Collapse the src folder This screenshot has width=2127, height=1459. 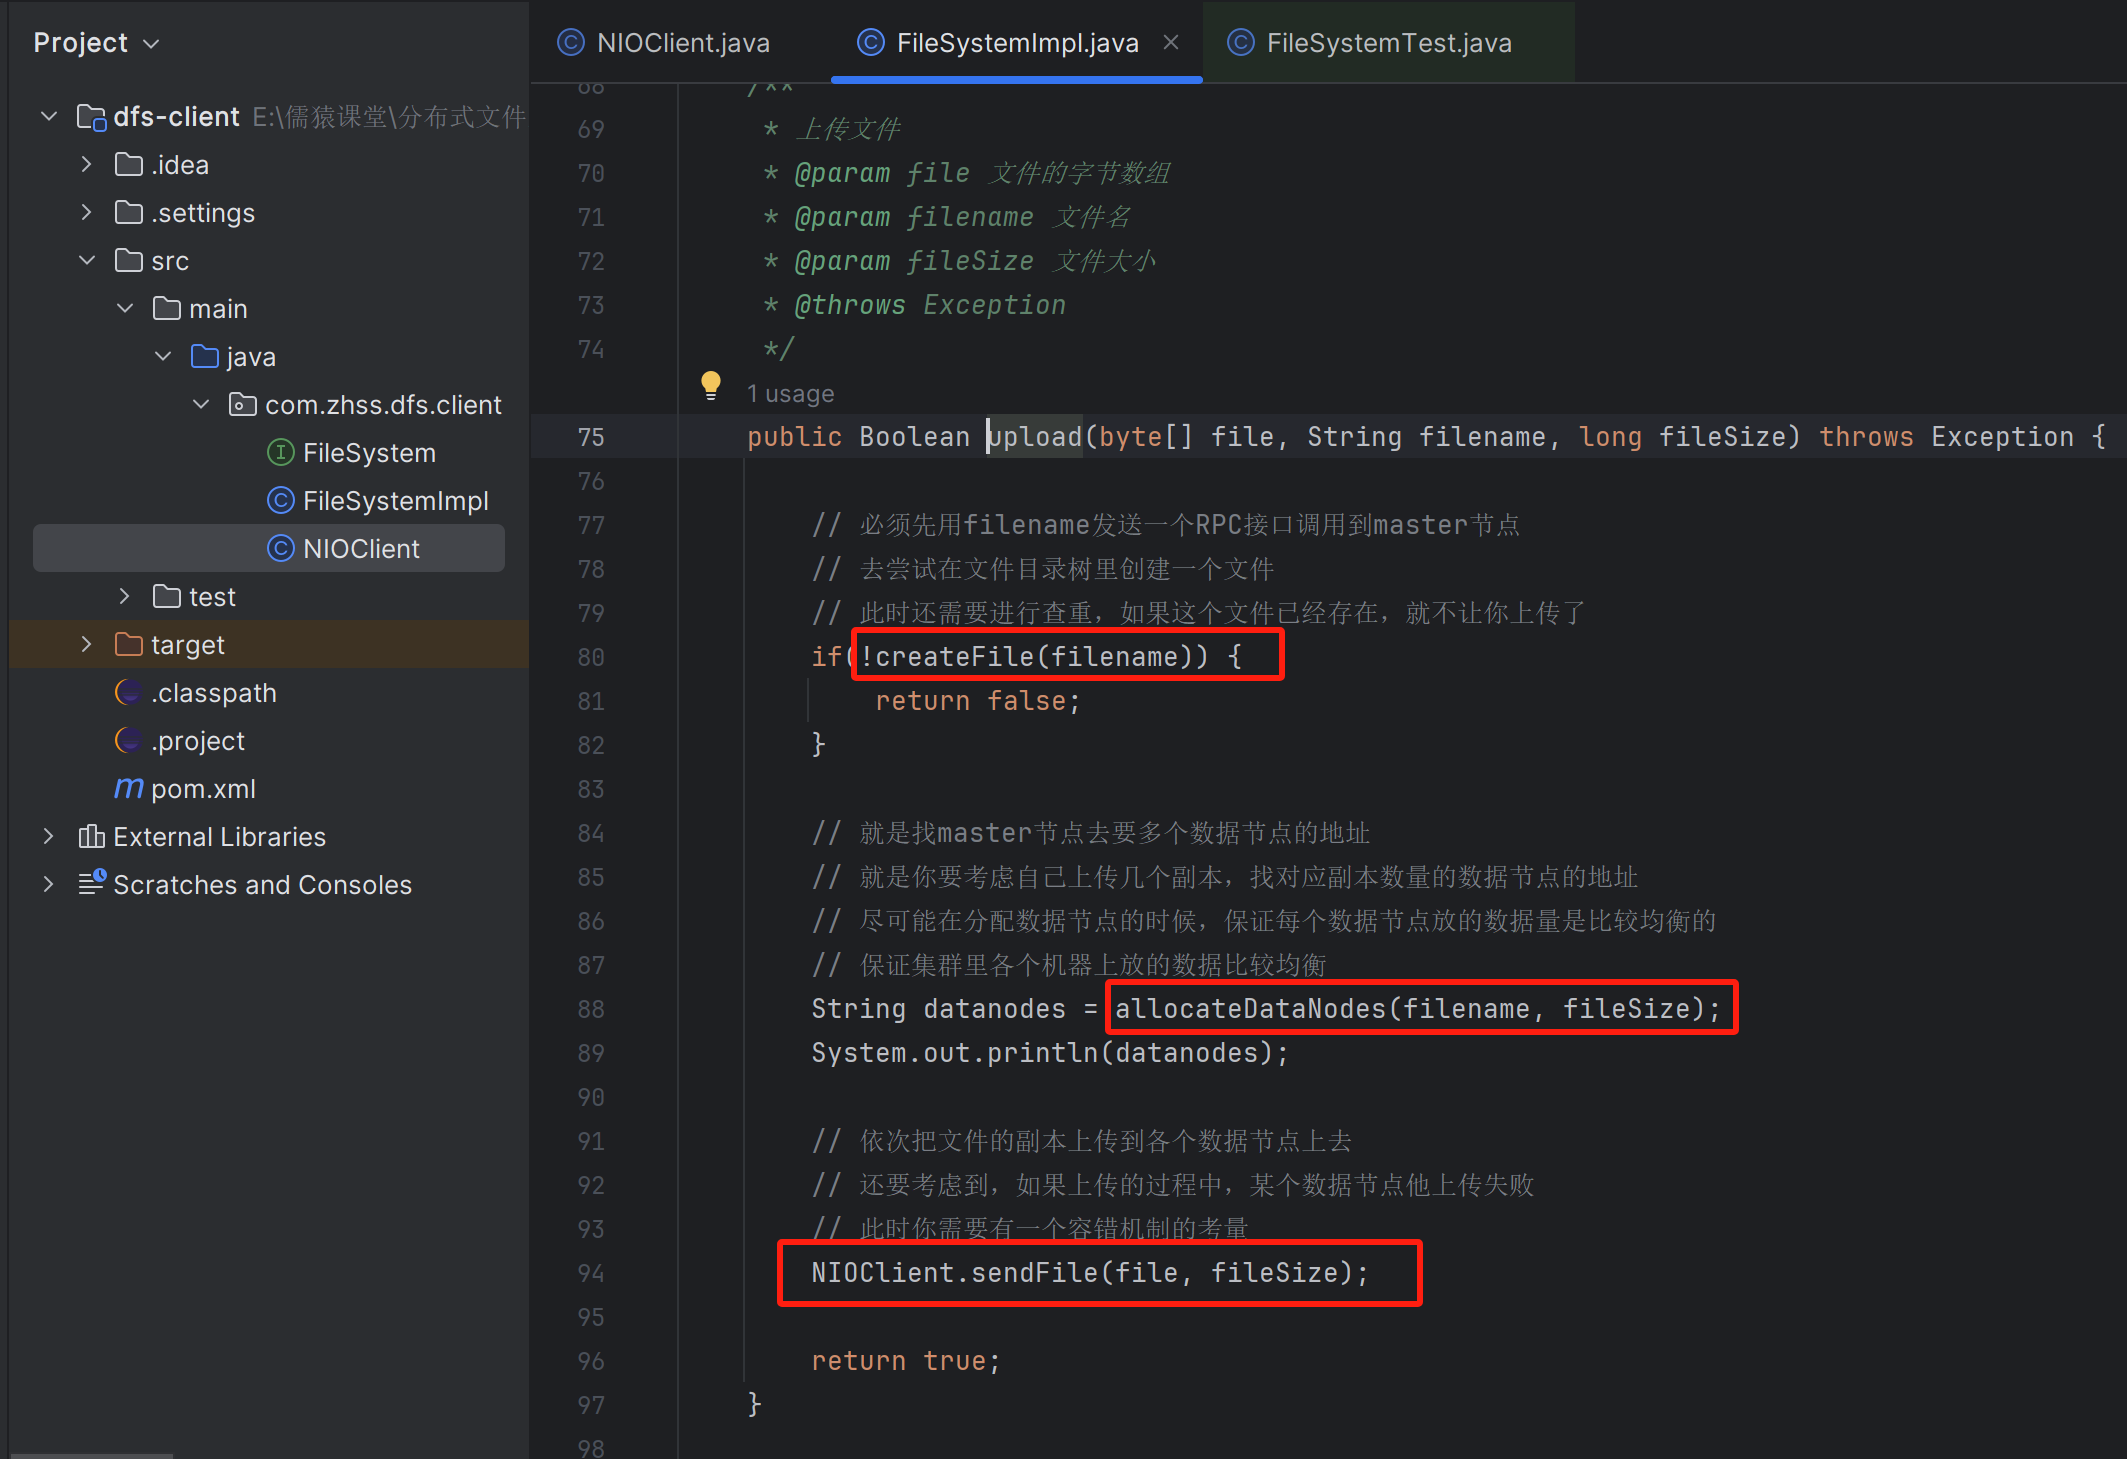click(87, 260)
